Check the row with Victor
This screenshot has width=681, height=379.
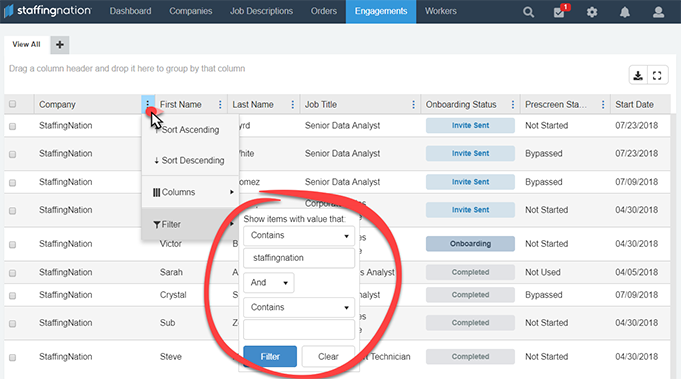13,245
